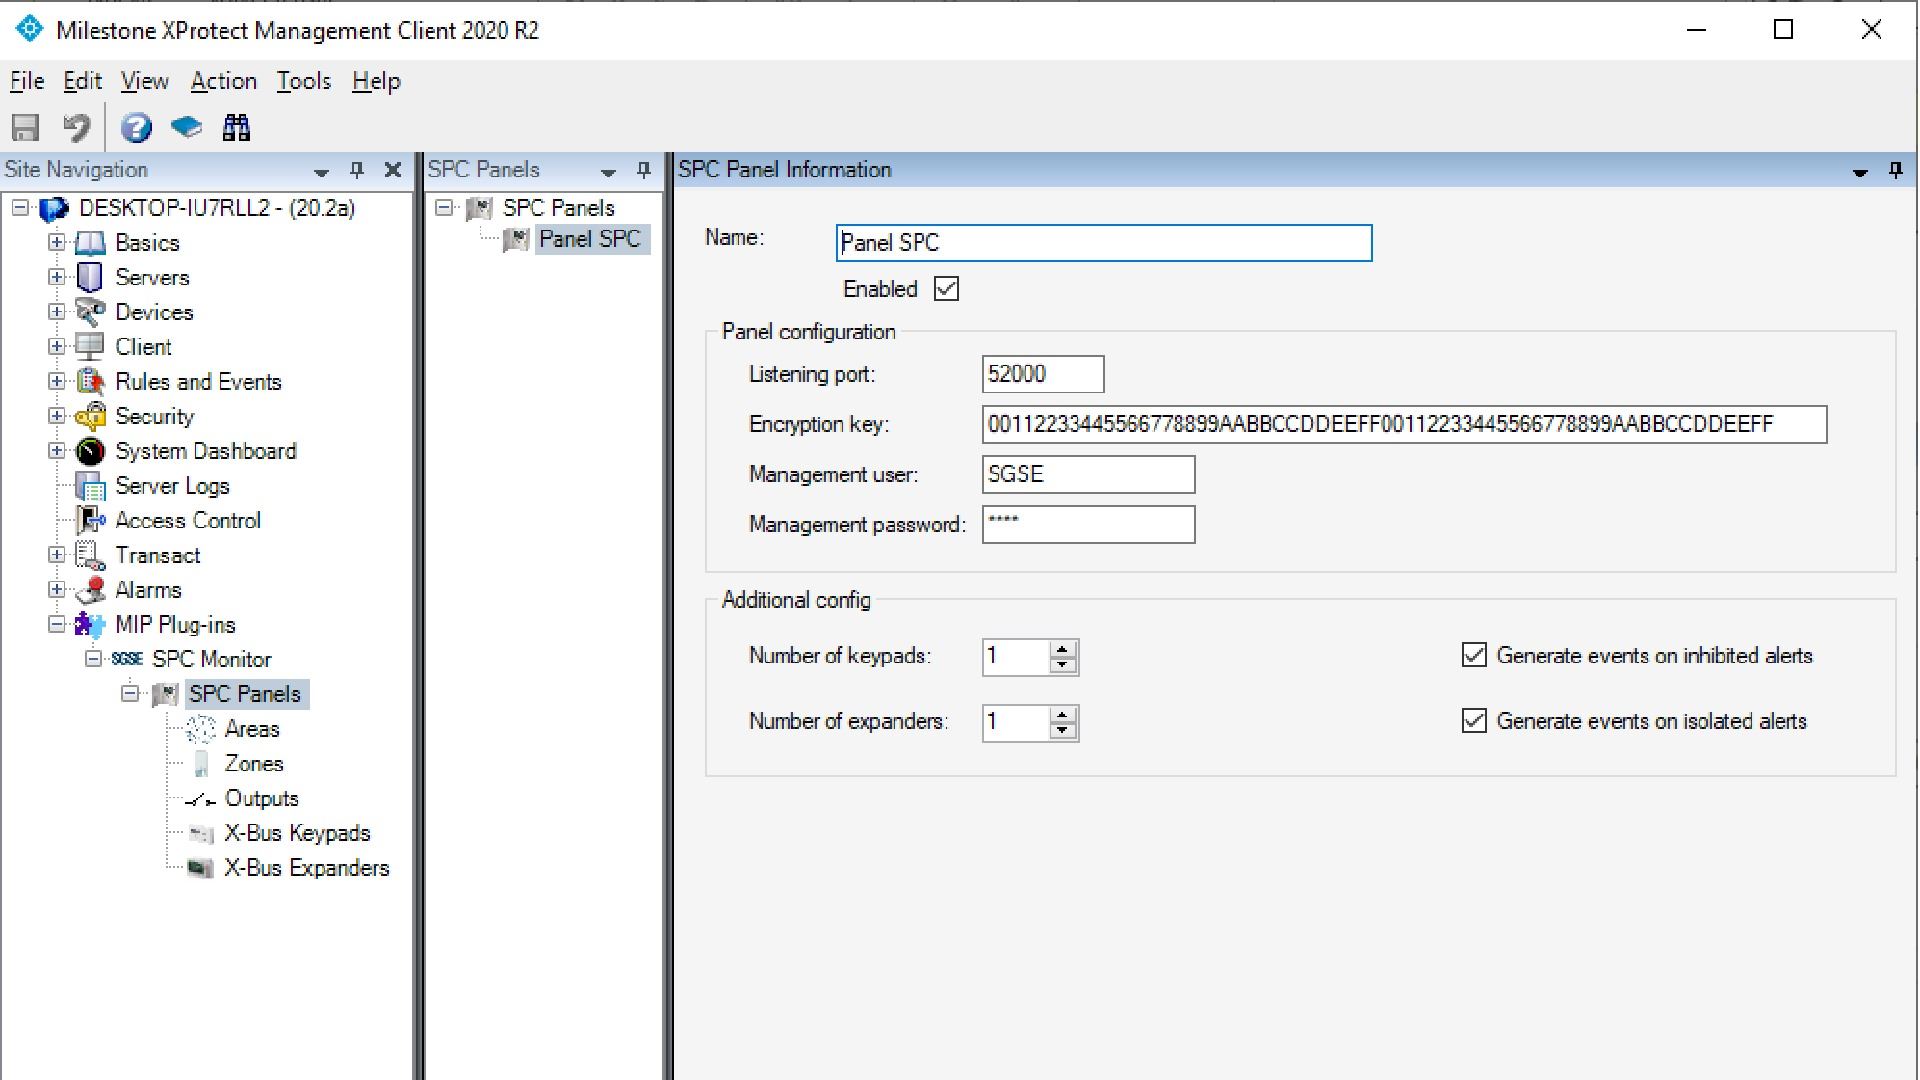Click the Encryption key field
Image resolution: width=1920 pixels, height=1080 pixels.
[x=1404, y=424]
